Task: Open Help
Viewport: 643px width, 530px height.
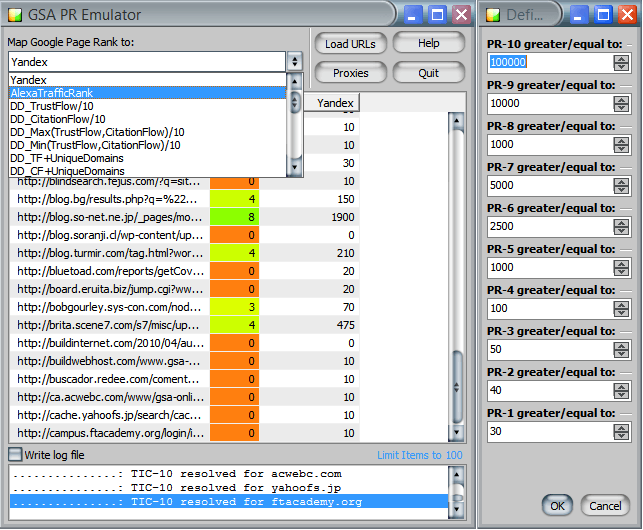Action: (429, 43)
